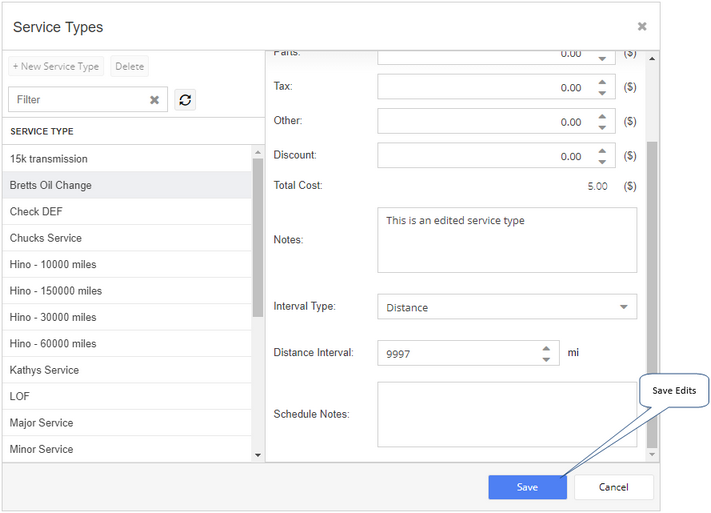This screenshot has width=711, height=513.
Task: Close the Service Types dialog
Action: pos(642,26)
